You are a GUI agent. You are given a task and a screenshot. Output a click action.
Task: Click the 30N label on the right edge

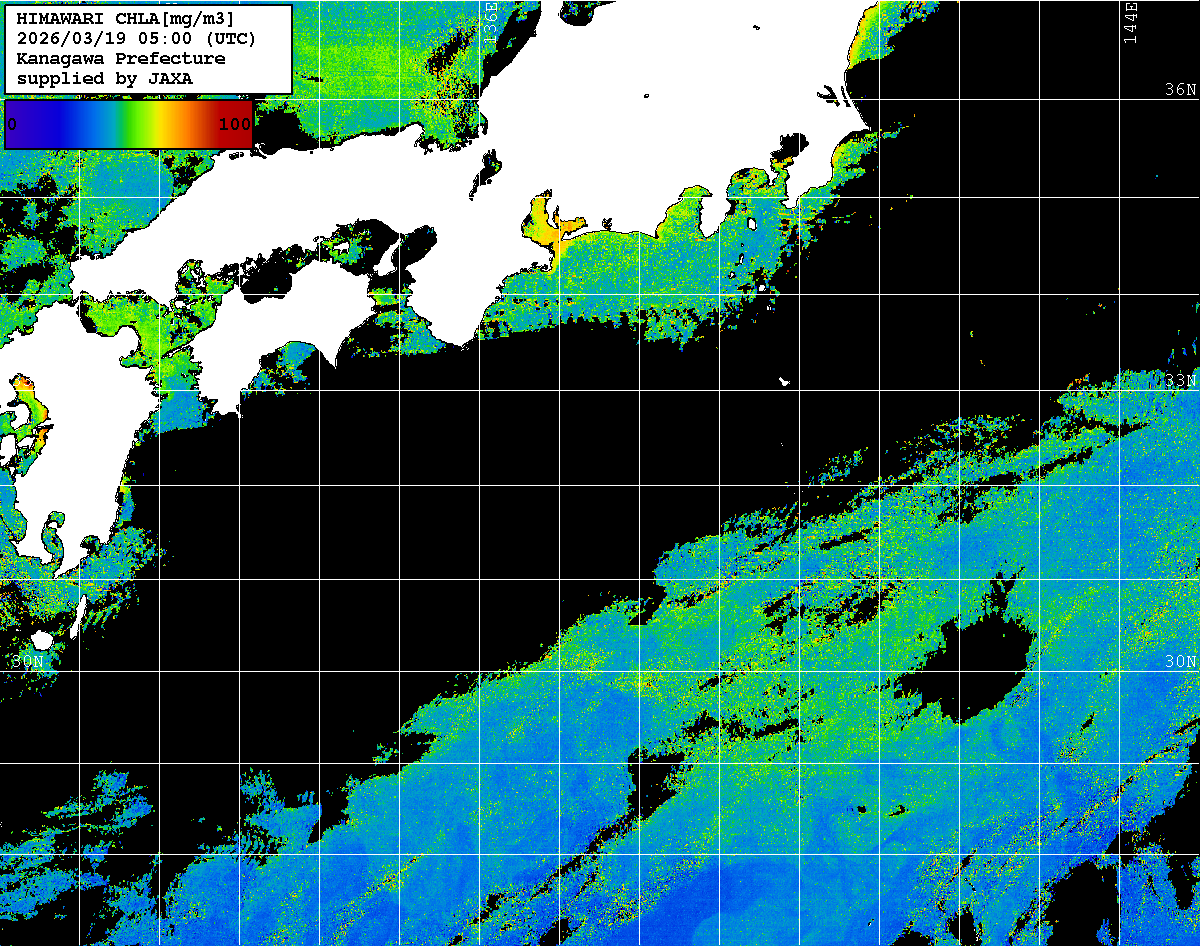1180,662
